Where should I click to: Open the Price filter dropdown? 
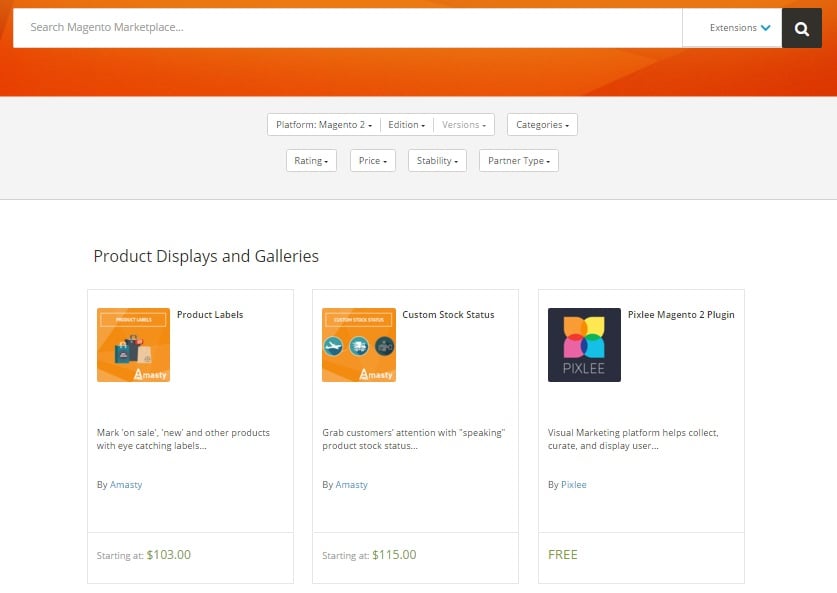click(373, 161)
